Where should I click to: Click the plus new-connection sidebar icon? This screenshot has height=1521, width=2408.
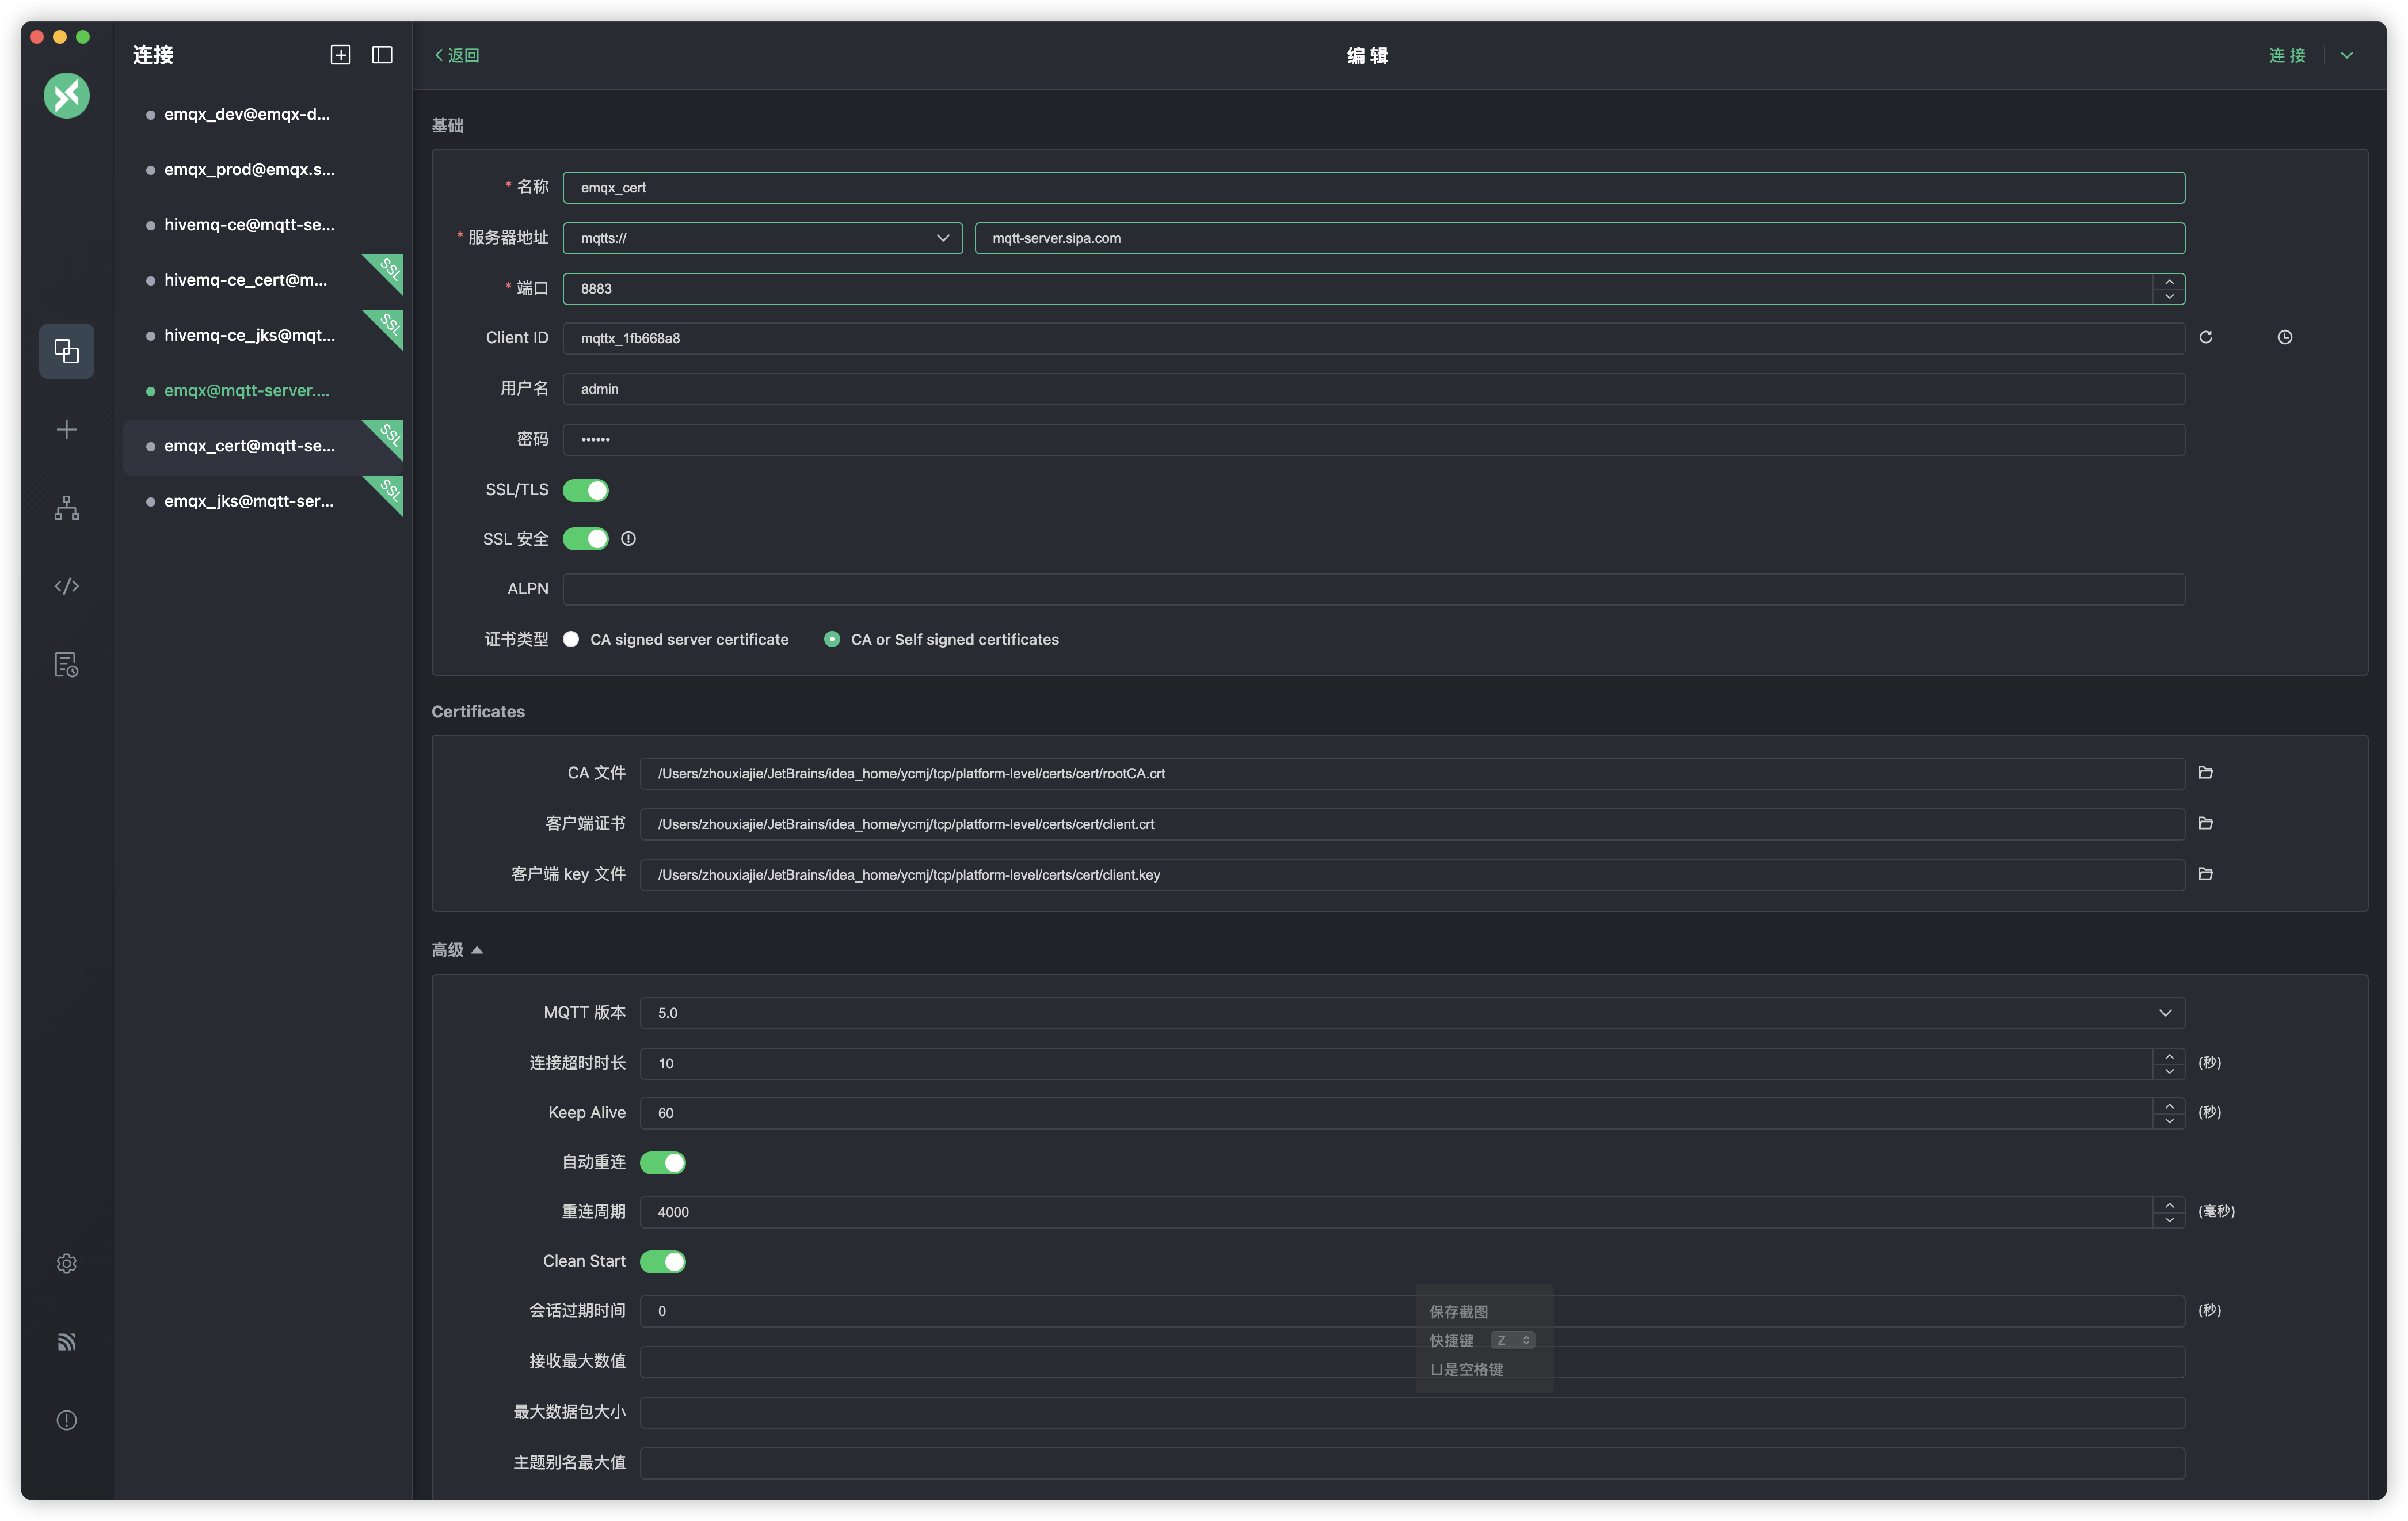(66, 430)
